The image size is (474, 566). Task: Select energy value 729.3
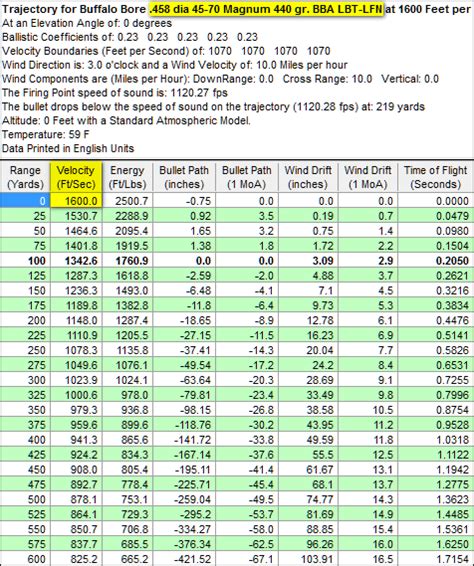tap(127, 514)
